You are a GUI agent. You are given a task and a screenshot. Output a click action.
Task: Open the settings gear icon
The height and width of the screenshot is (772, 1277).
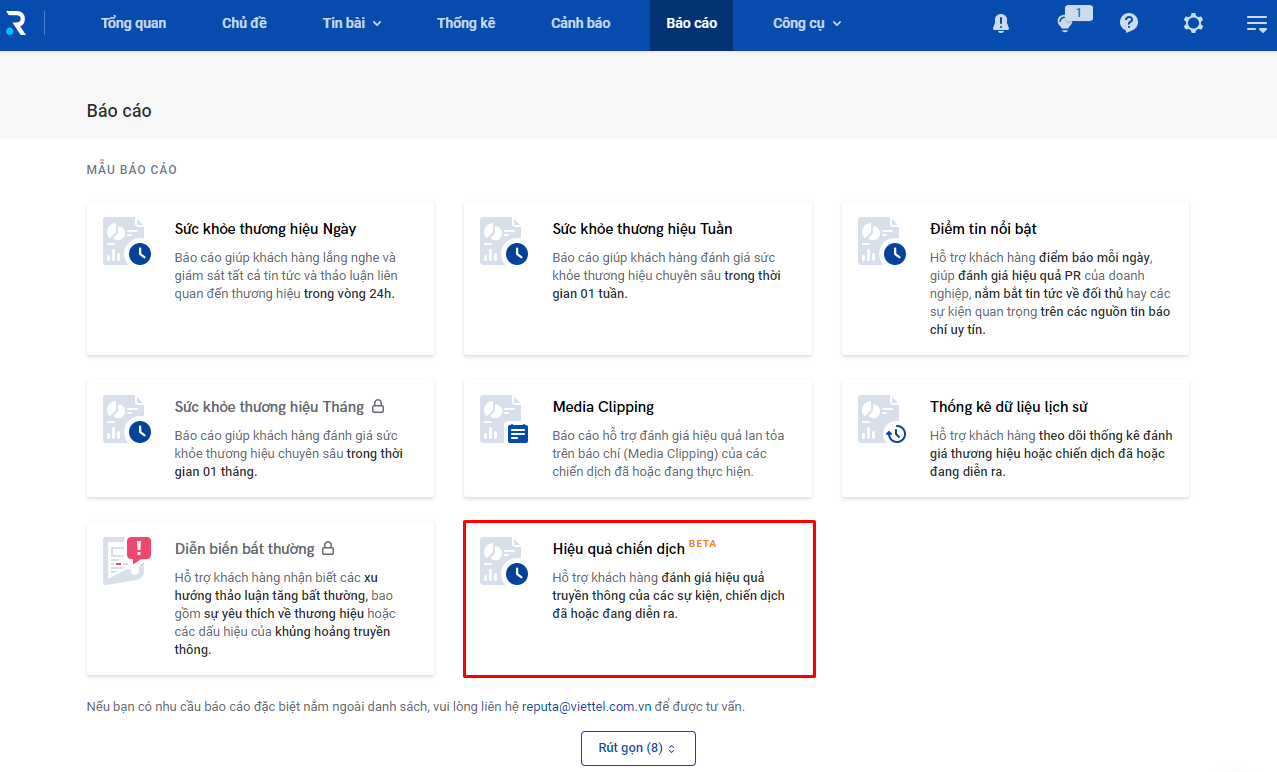pos(1193,23)
